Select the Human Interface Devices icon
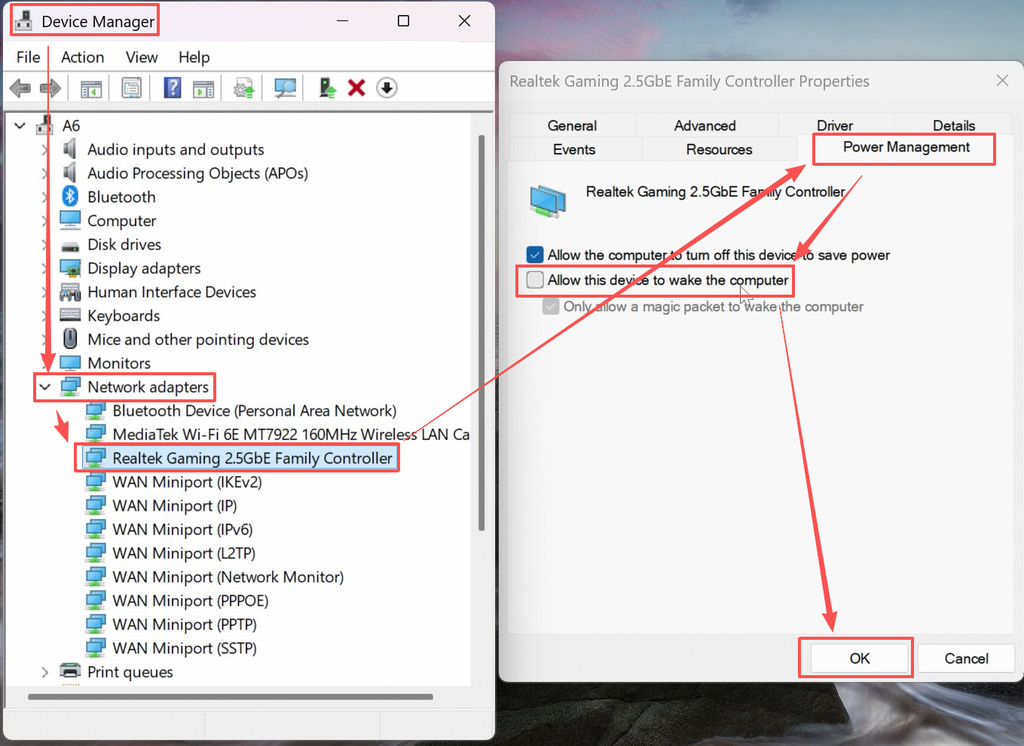Image resolution: width=1024 pixels, height=746 pixels. 70,291
